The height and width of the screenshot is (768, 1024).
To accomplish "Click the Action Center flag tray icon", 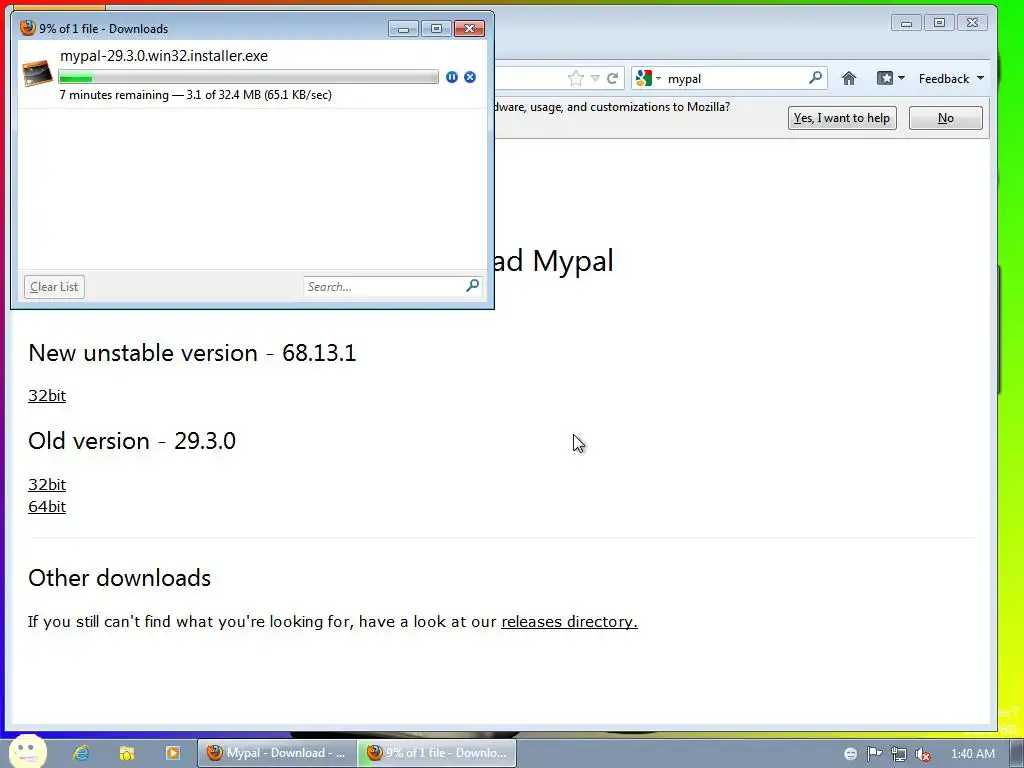I will 874,754.
